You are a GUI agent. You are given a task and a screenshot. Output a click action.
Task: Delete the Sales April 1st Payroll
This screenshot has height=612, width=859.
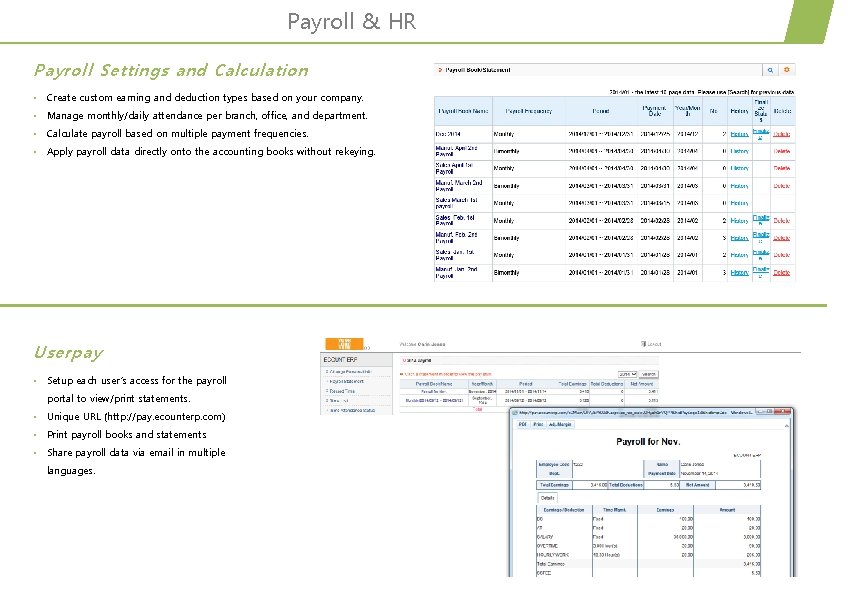click(782, 168)
